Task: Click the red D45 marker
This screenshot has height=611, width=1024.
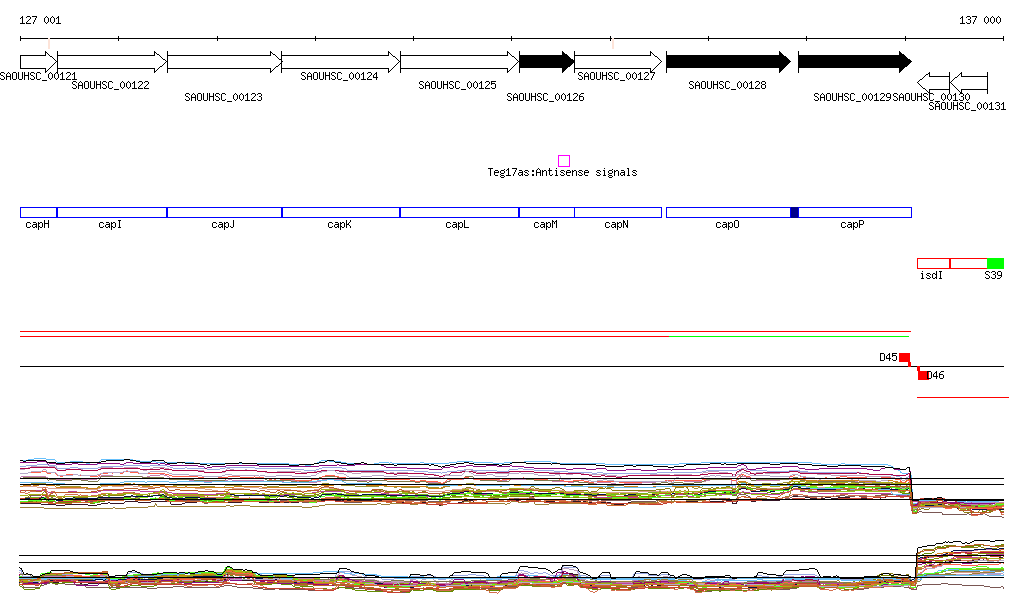Action: coord(904,357)
